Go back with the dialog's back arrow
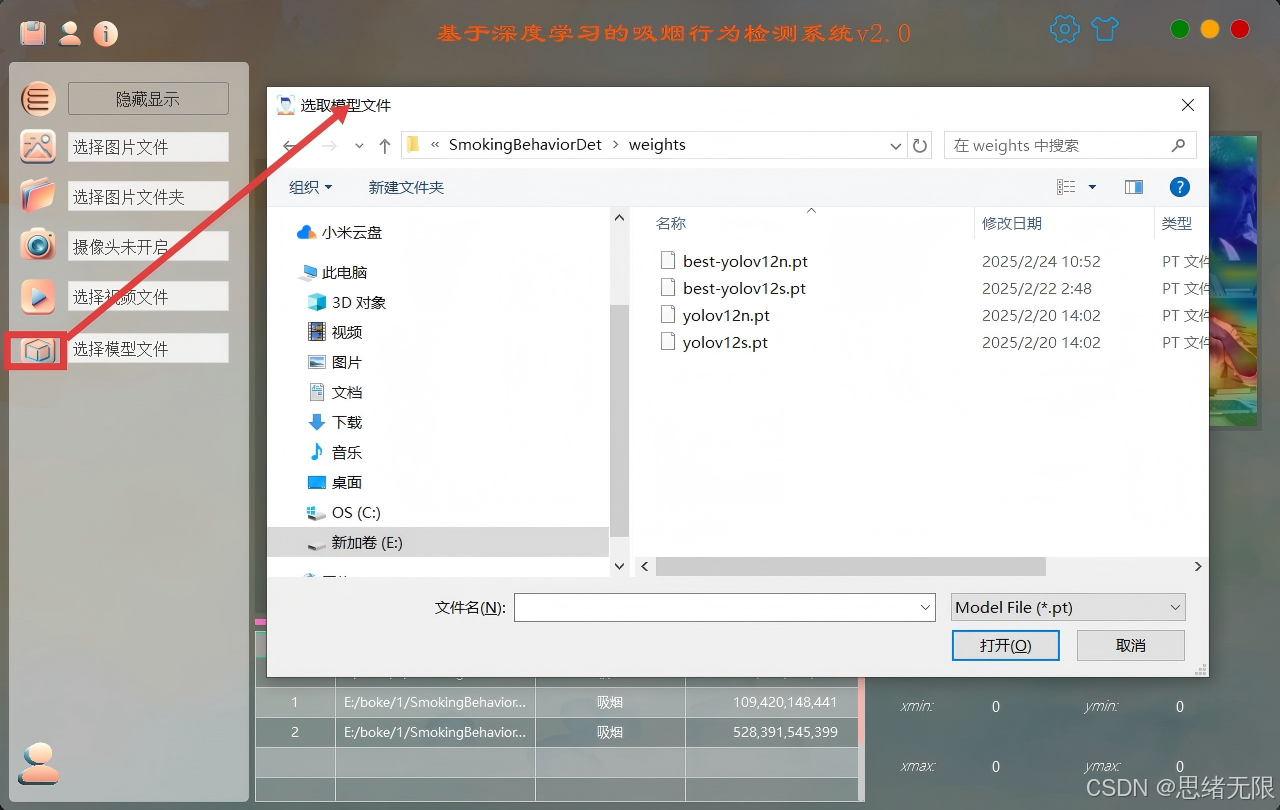This screenshot has height=810, width=1280. [290, 146]
